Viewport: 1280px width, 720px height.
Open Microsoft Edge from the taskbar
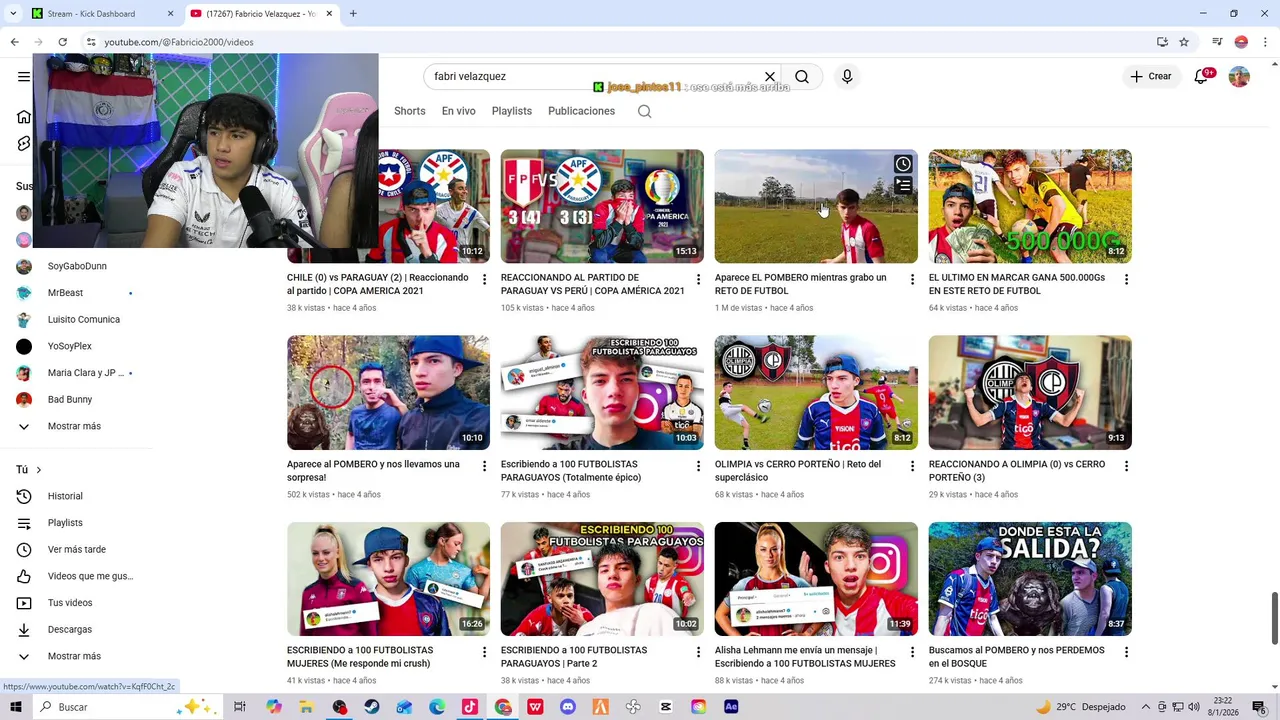(x=437, y=707)
